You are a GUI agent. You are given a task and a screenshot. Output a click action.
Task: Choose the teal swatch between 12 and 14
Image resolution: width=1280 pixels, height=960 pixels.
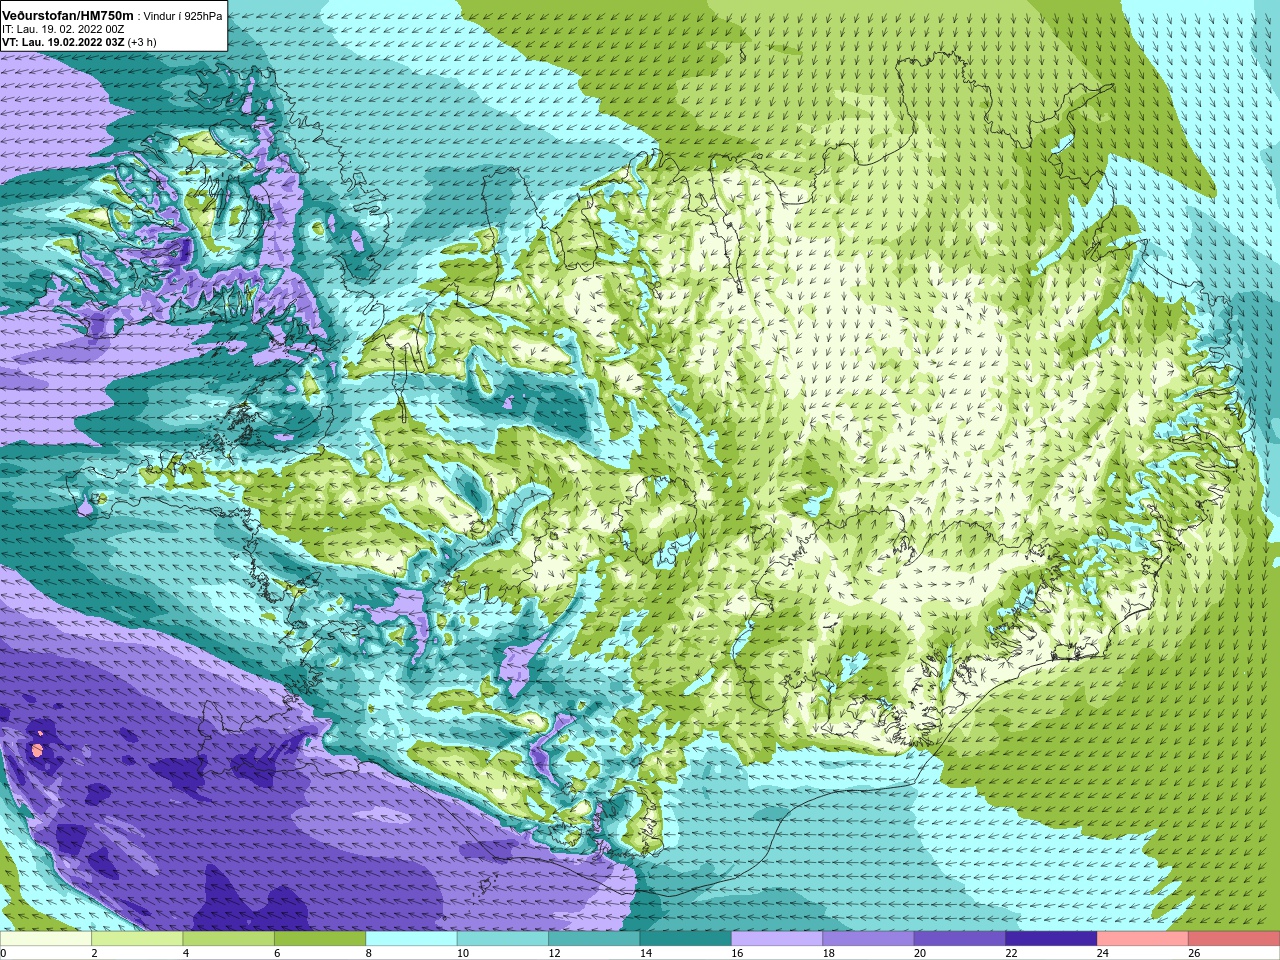(x=594, y=939)
